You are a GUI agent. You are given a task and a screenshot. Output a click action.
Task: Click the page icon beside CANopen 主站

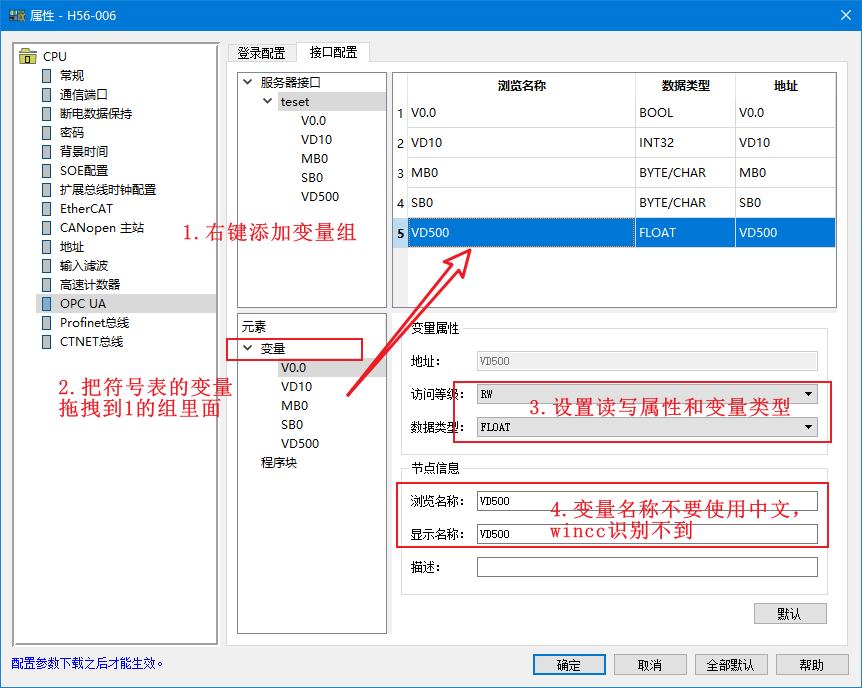[47, 228]
